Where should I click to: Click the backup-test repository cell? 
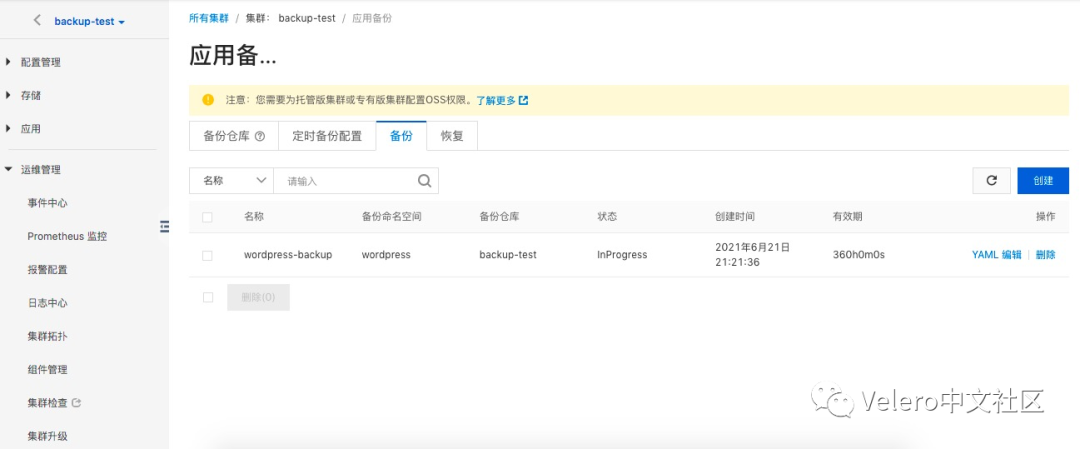(508, 254)
